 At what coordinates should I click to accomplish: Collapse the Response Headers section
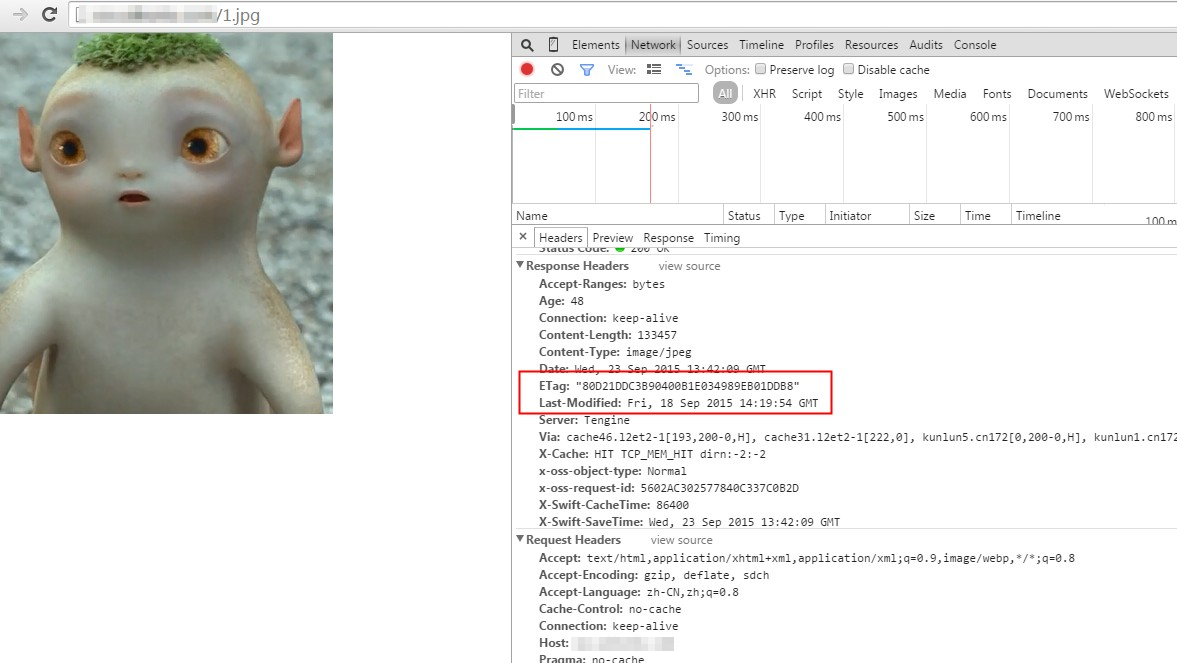[520, 265]
